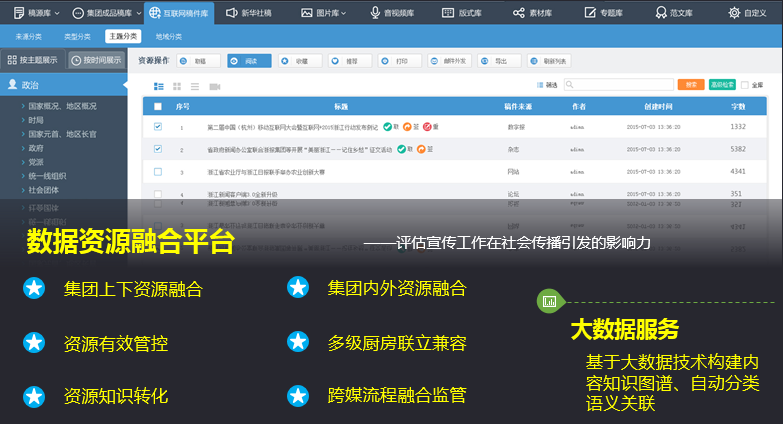The width and height of the screenshot is (783, 424).
Task: Uncheck the checkbox for row 1
Action: coord(158,127)
